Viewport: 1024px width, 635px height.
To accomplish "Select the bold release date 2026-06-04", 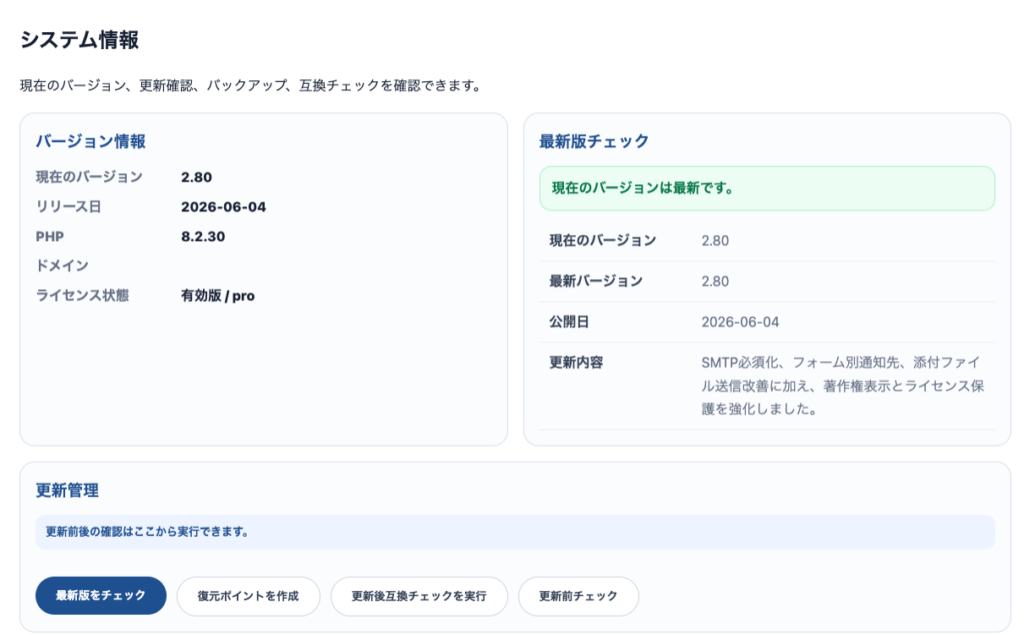I will [x=223, y=207].
